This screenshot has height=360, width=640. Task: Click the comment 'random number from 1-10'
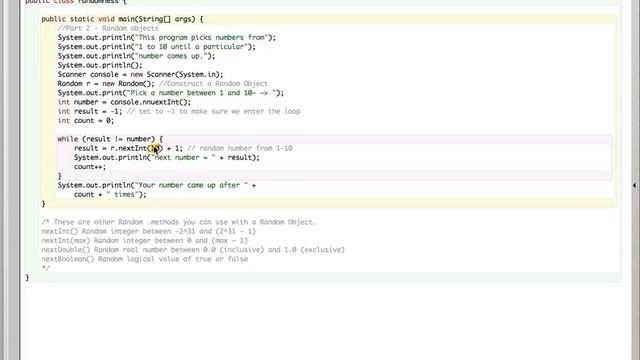click(x=246, y=148)
